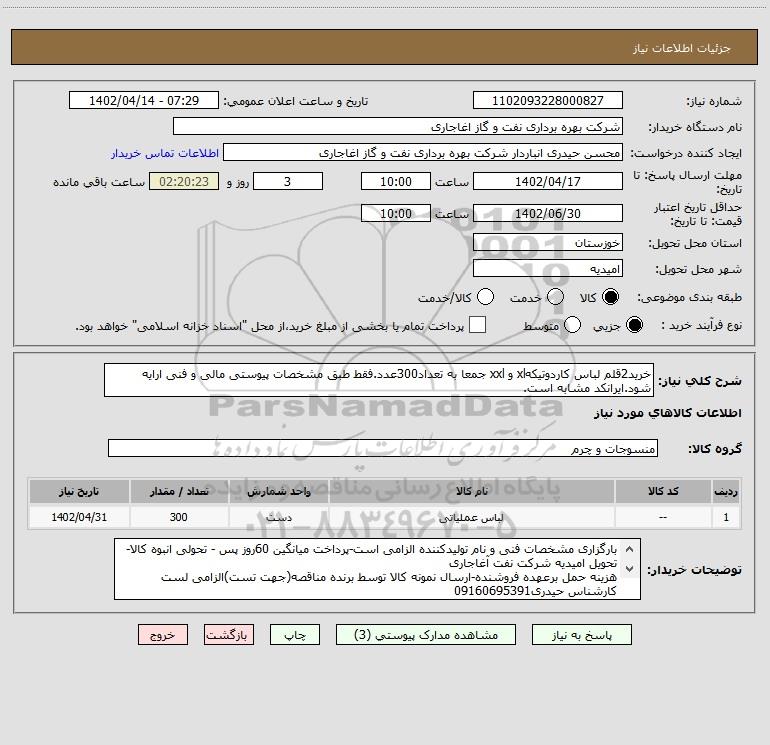Open the اطلاعات تماس خریدار link

coord(165,153)
